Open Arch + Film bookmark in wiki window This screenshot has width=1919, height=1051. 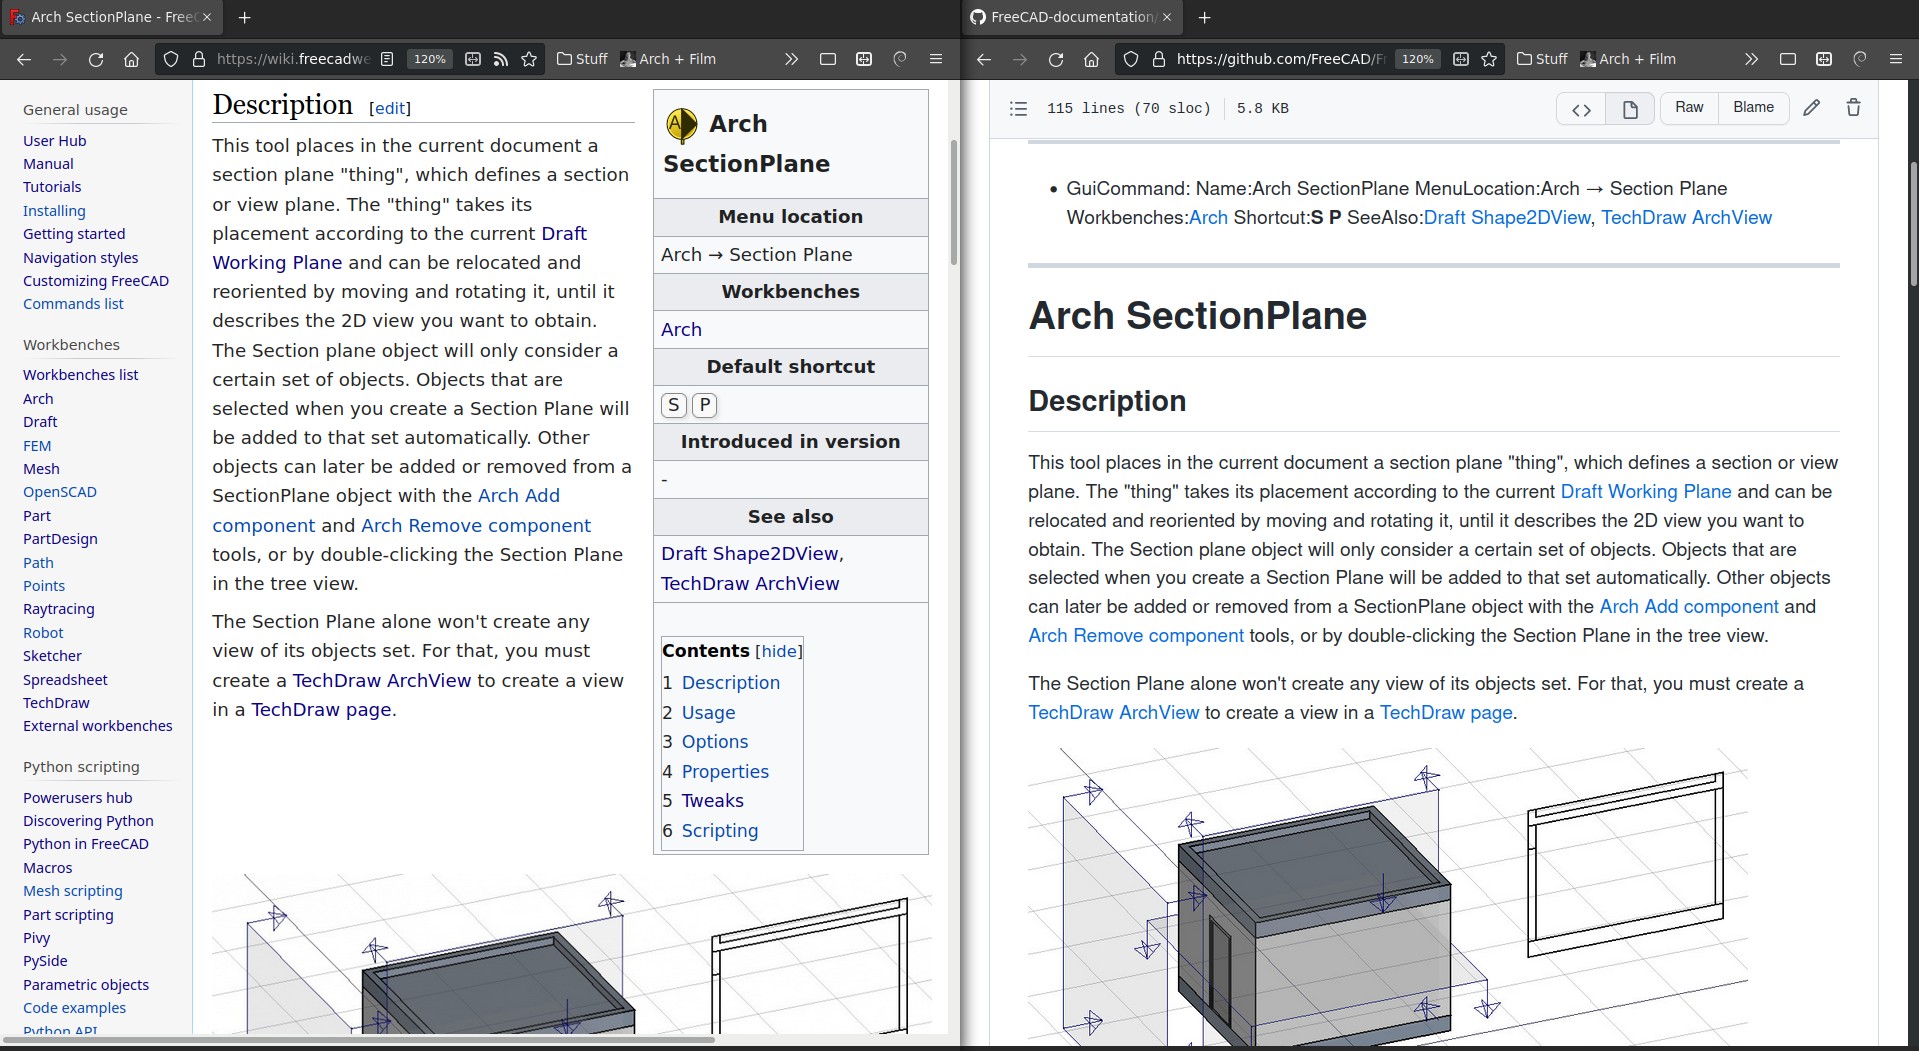pos(668,59)
